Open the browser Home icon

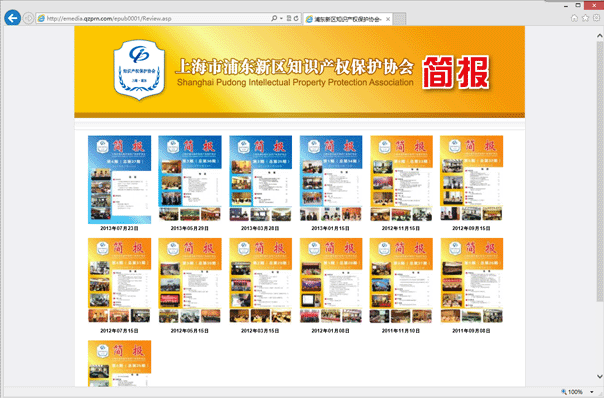[574, 18]
